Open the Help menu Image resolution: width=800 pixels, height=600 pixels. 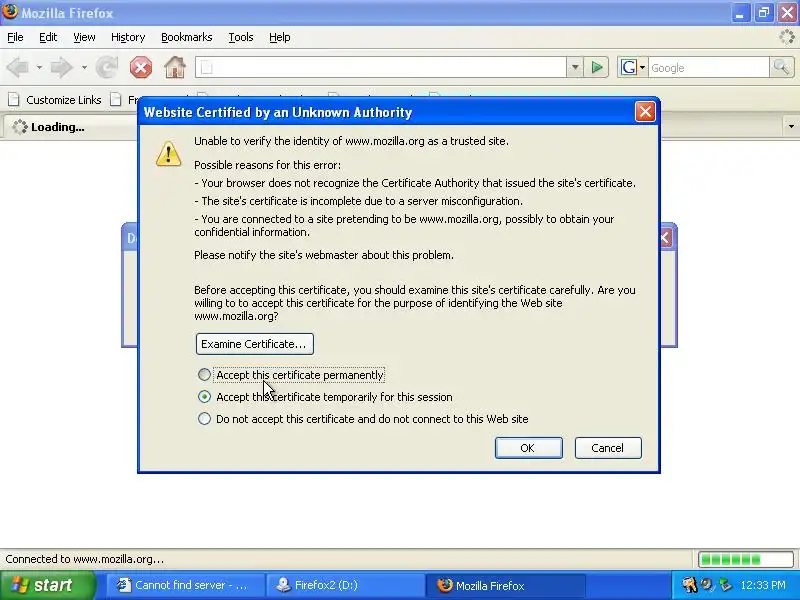point(280,37)
